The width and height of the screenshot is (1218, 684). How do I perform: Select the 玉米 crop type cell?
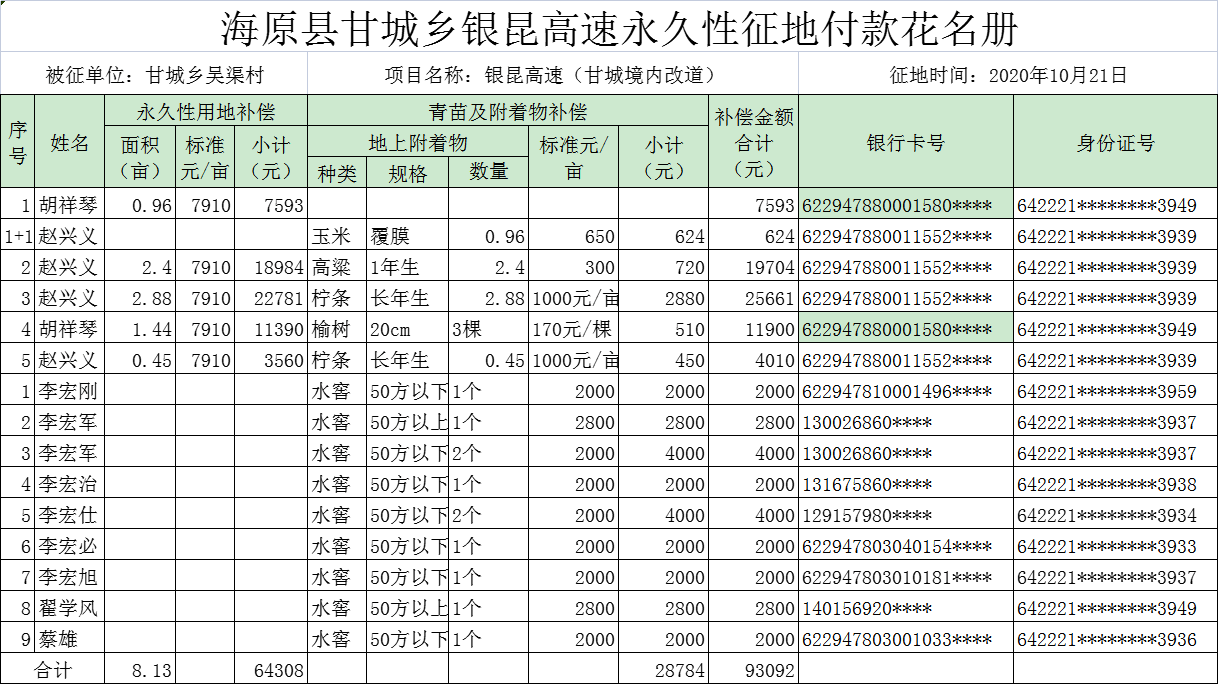pos(336,237)
